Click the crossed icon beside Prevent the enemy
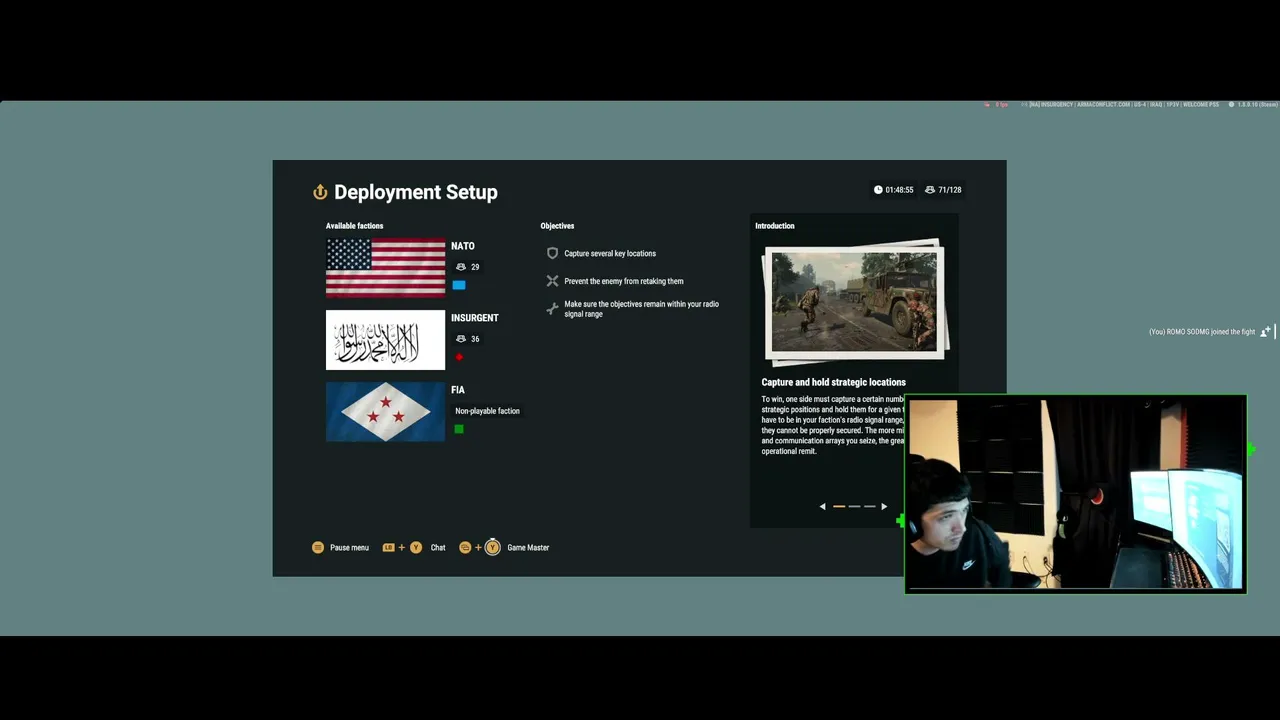The height and width of the screenshot is (720, 1280). (552, 281)
